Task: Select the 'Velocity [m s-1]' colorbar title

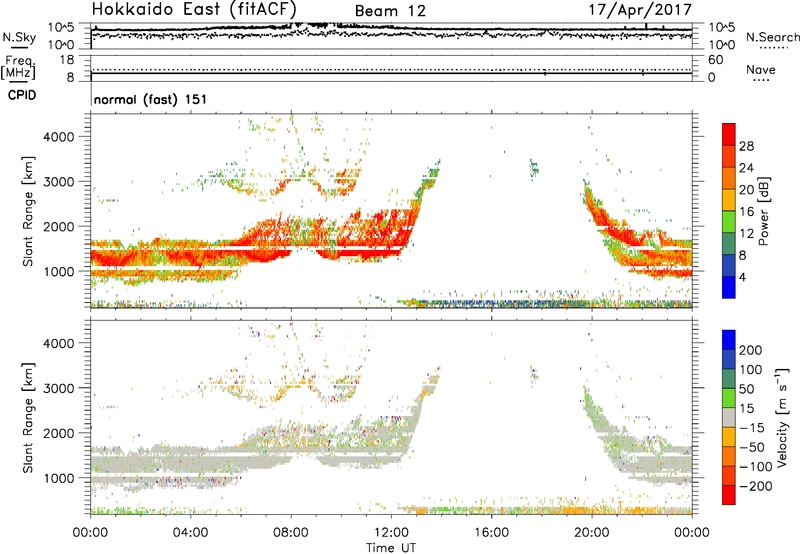Action: point(782,417)
